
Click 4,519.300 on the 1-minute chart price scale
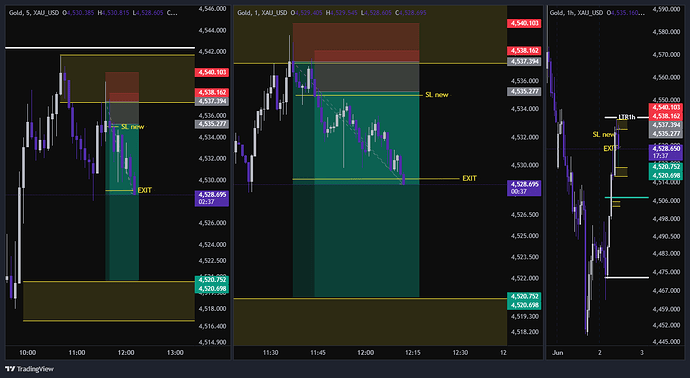click(525, 316)
